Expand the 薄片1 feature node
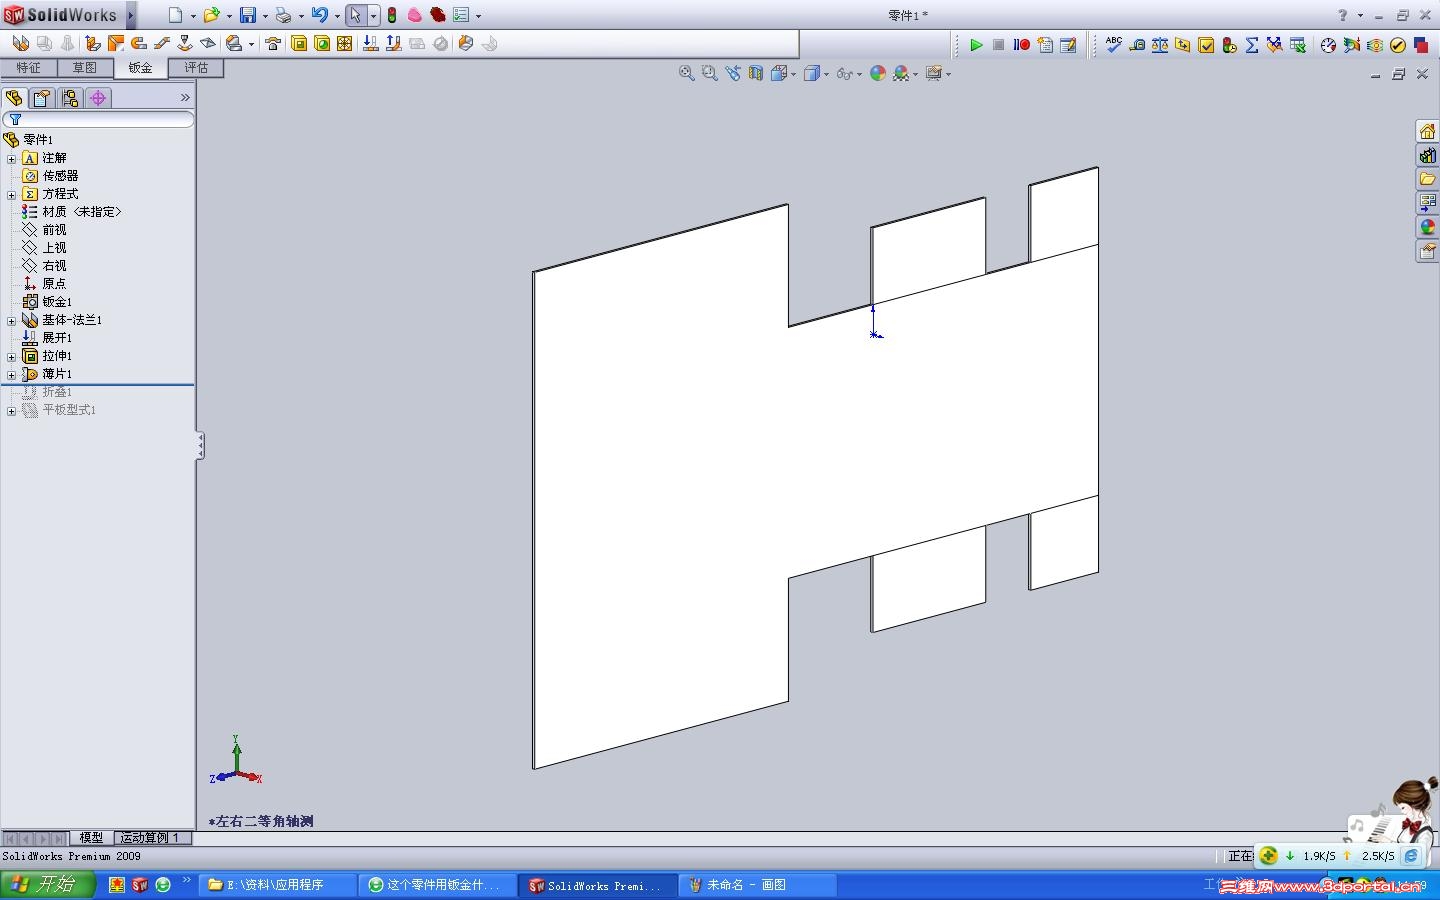This screenshot has height=900, width=1440. click(x=12, y=374)
